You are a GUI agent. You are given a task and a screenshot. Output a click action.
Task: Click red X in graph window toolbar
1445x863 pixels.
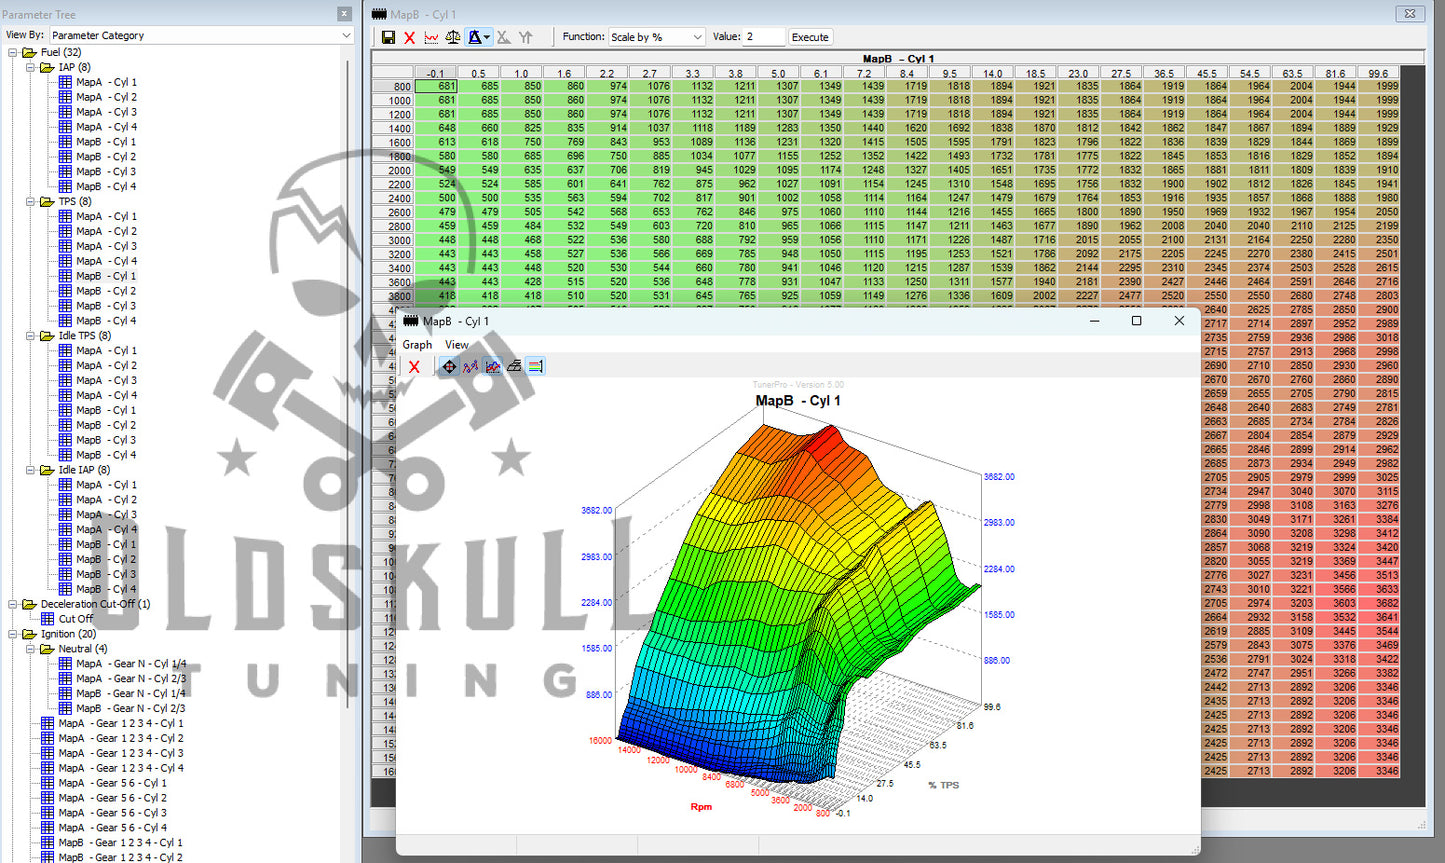pyautogui.click(x=414, y=367)
